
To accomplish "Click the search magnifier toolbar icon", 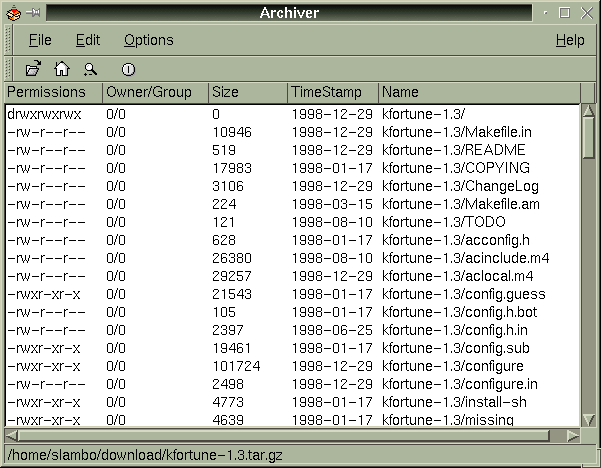I will click(x=90, y=69).
